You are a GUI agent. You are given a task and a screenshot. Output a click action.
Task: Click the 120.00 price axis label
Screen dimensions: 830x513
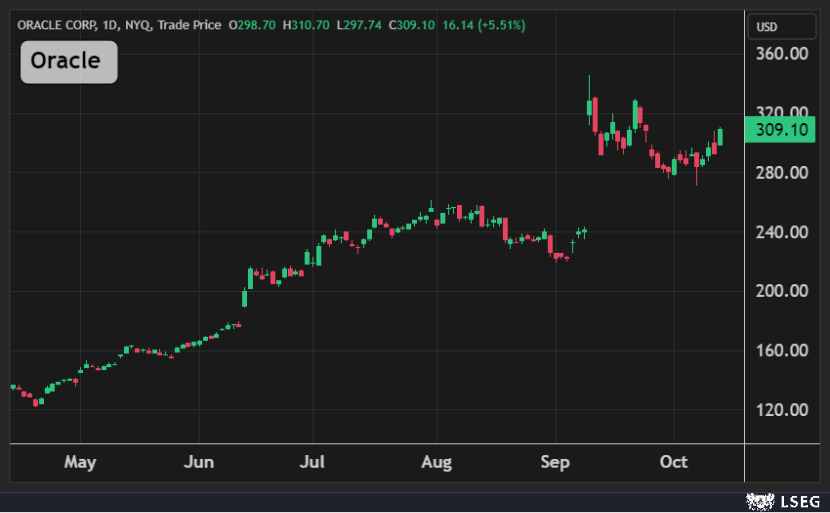click(x=781, y=409)
